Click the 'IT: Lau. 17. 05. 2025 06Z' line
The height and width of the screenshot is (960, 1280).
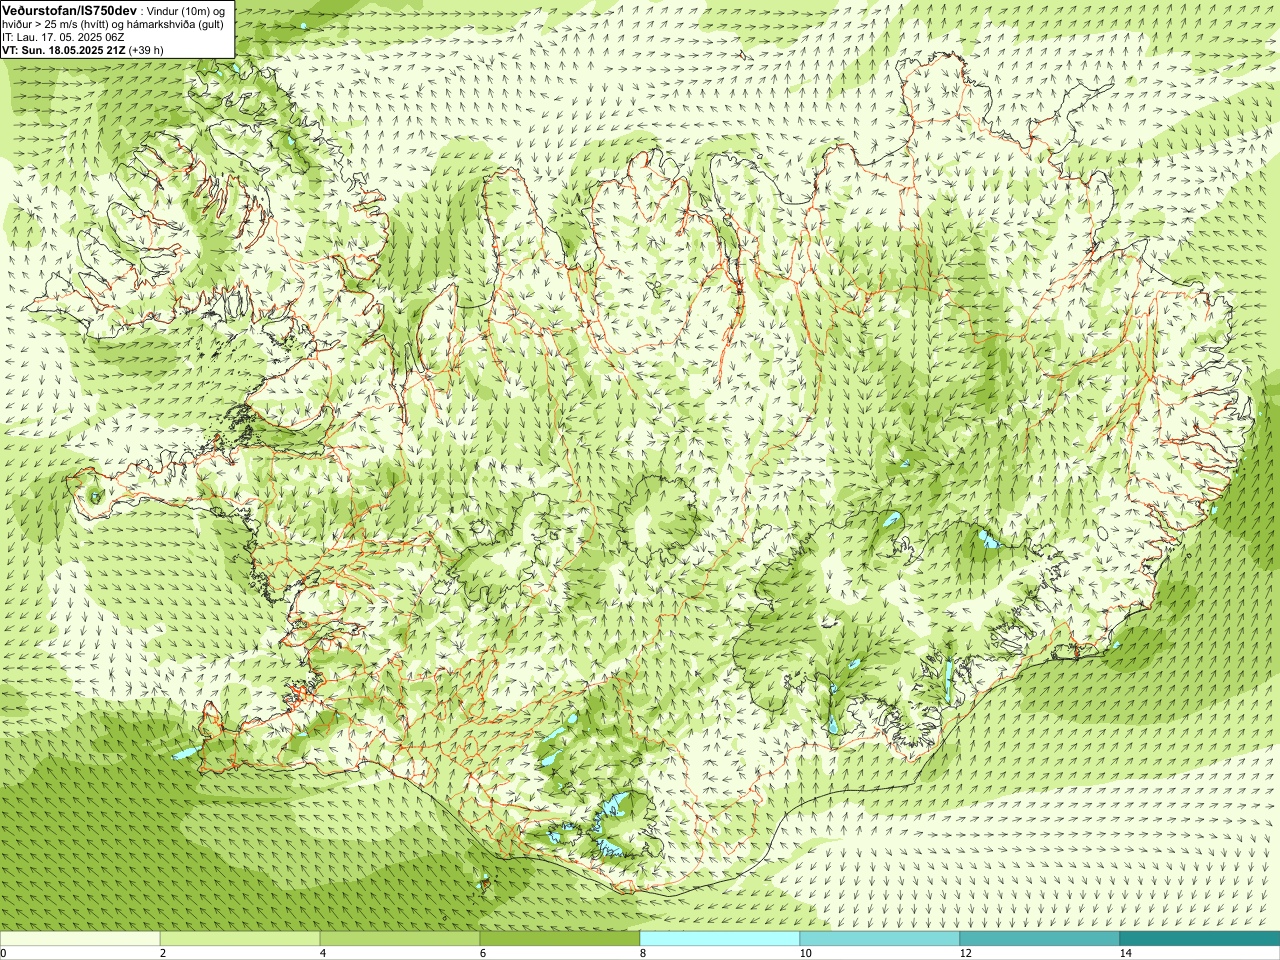coord(64,37)
